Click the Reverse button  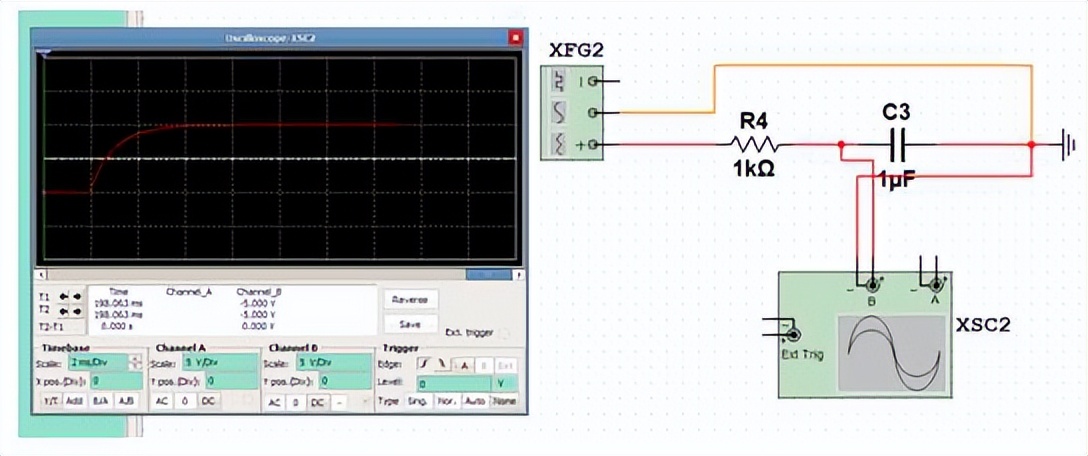click(x=410, y=300)
